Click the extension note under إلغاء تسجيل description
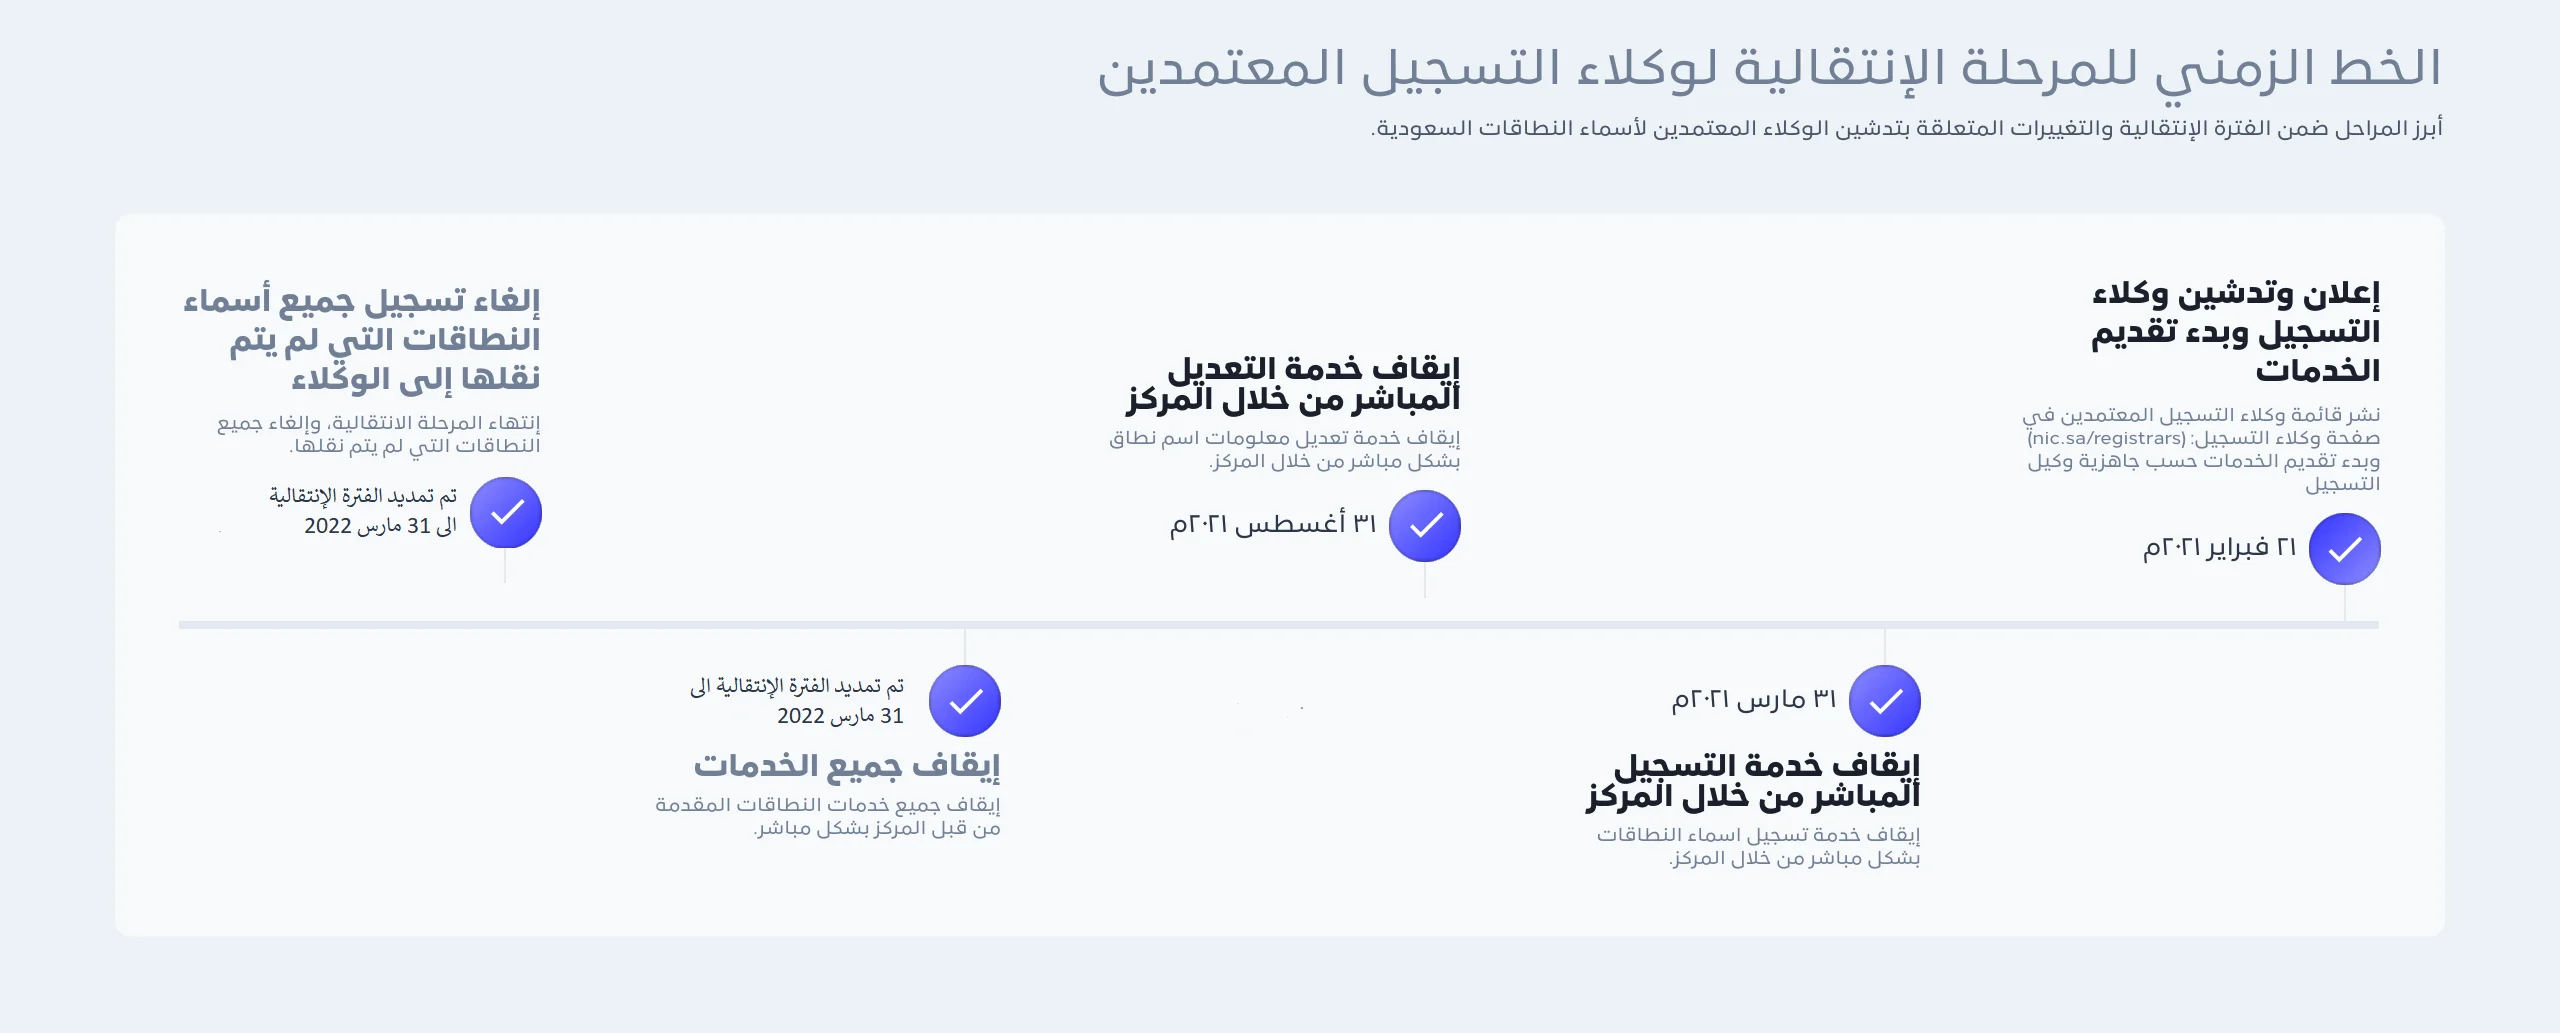Screen dimensions: 2560x1033 tap(363, 511)
